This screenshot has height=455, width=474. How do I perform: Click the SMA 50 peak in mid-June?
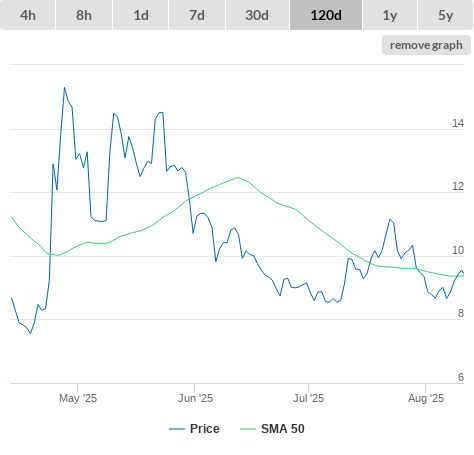238,177
